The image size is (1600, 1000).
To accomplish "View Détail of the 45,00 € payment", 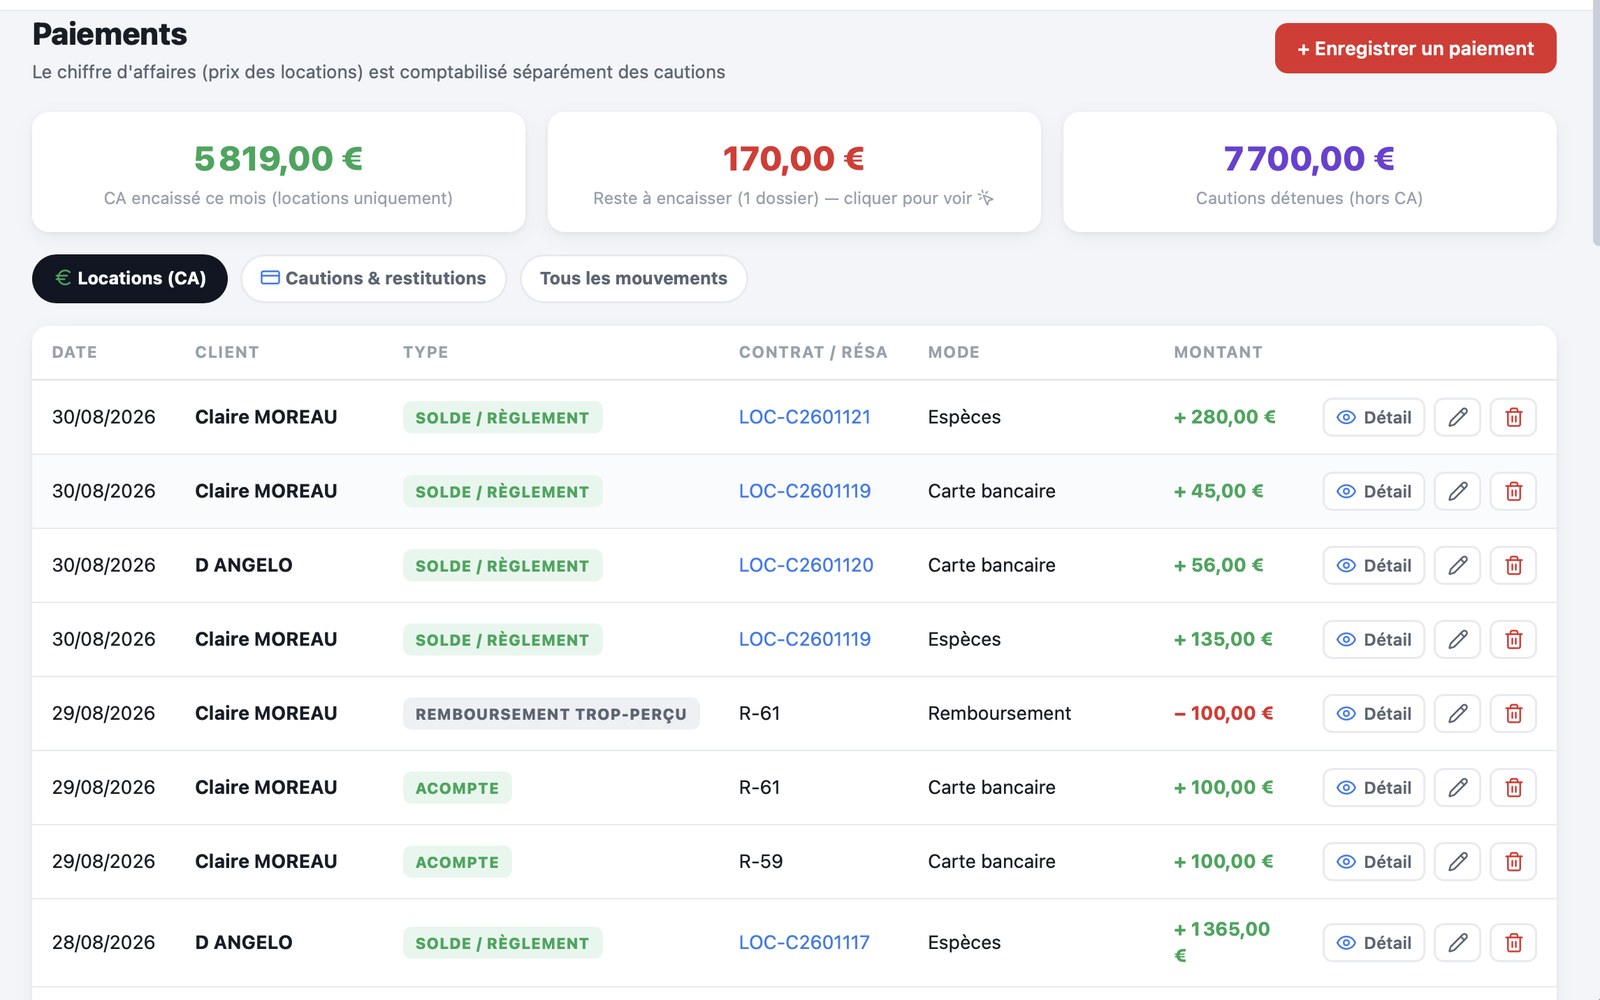I will pos(1373,491).
